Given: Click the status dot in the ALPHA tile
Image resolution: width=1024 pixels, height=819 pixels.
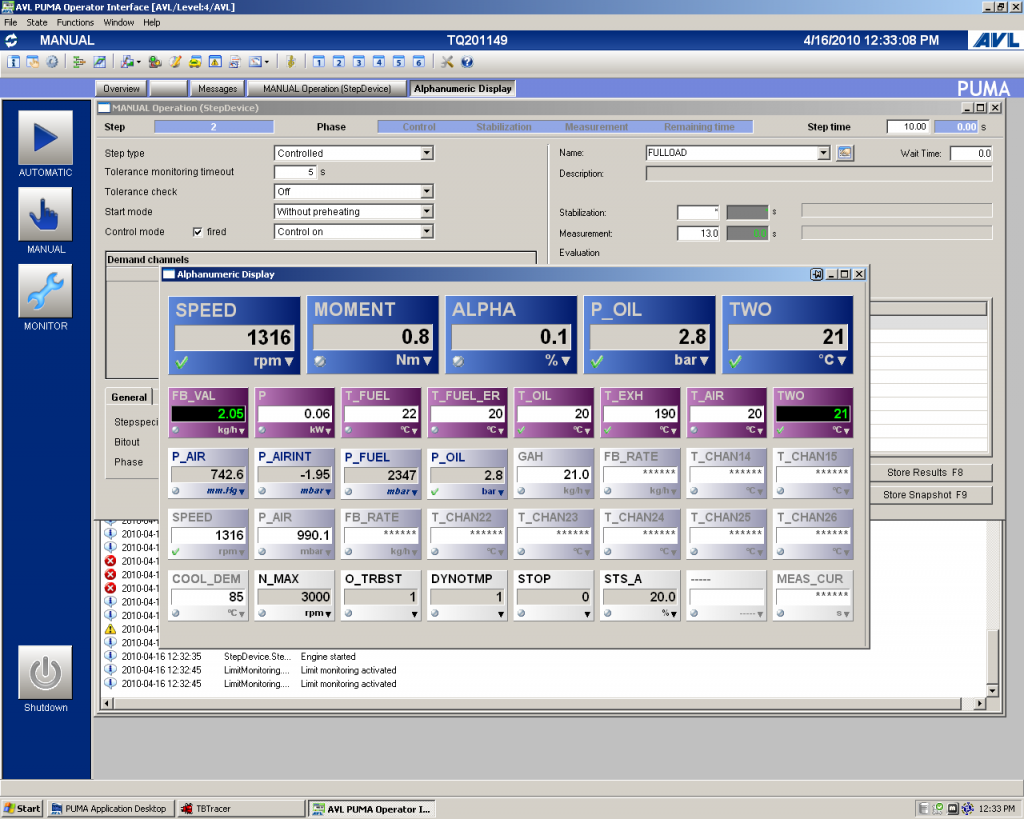Looking at the screenshot, I should 458,361.
